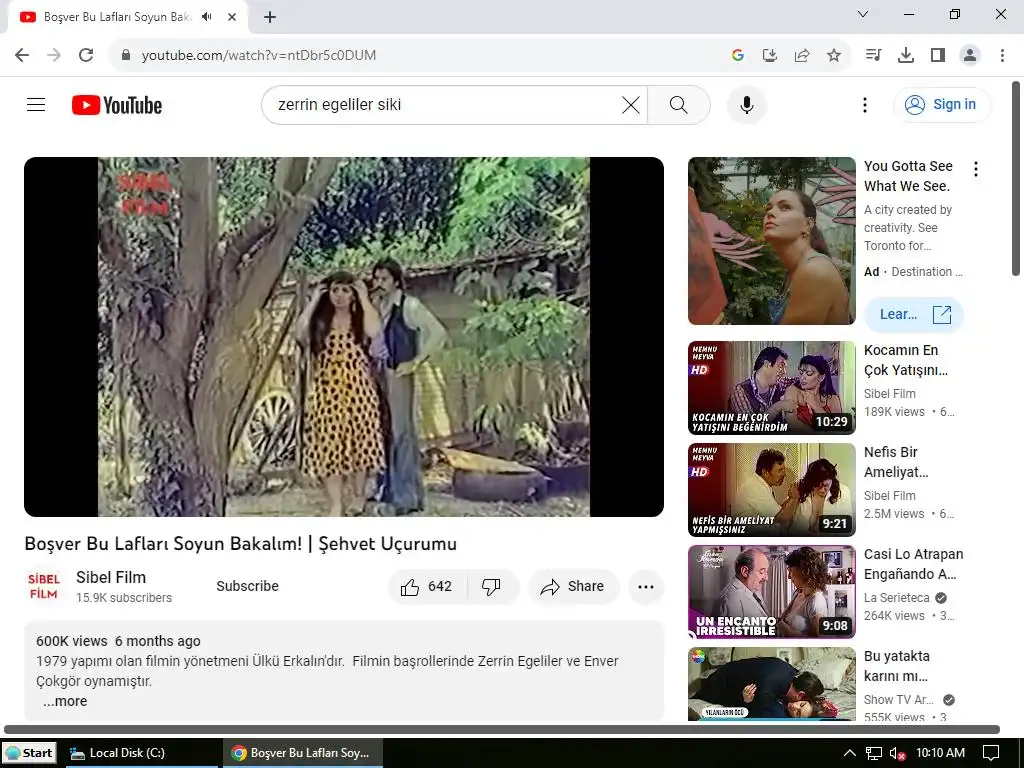Open the Sibel Film channel avatar
This screenshot has height=768, width=1024.
(43, 586)
